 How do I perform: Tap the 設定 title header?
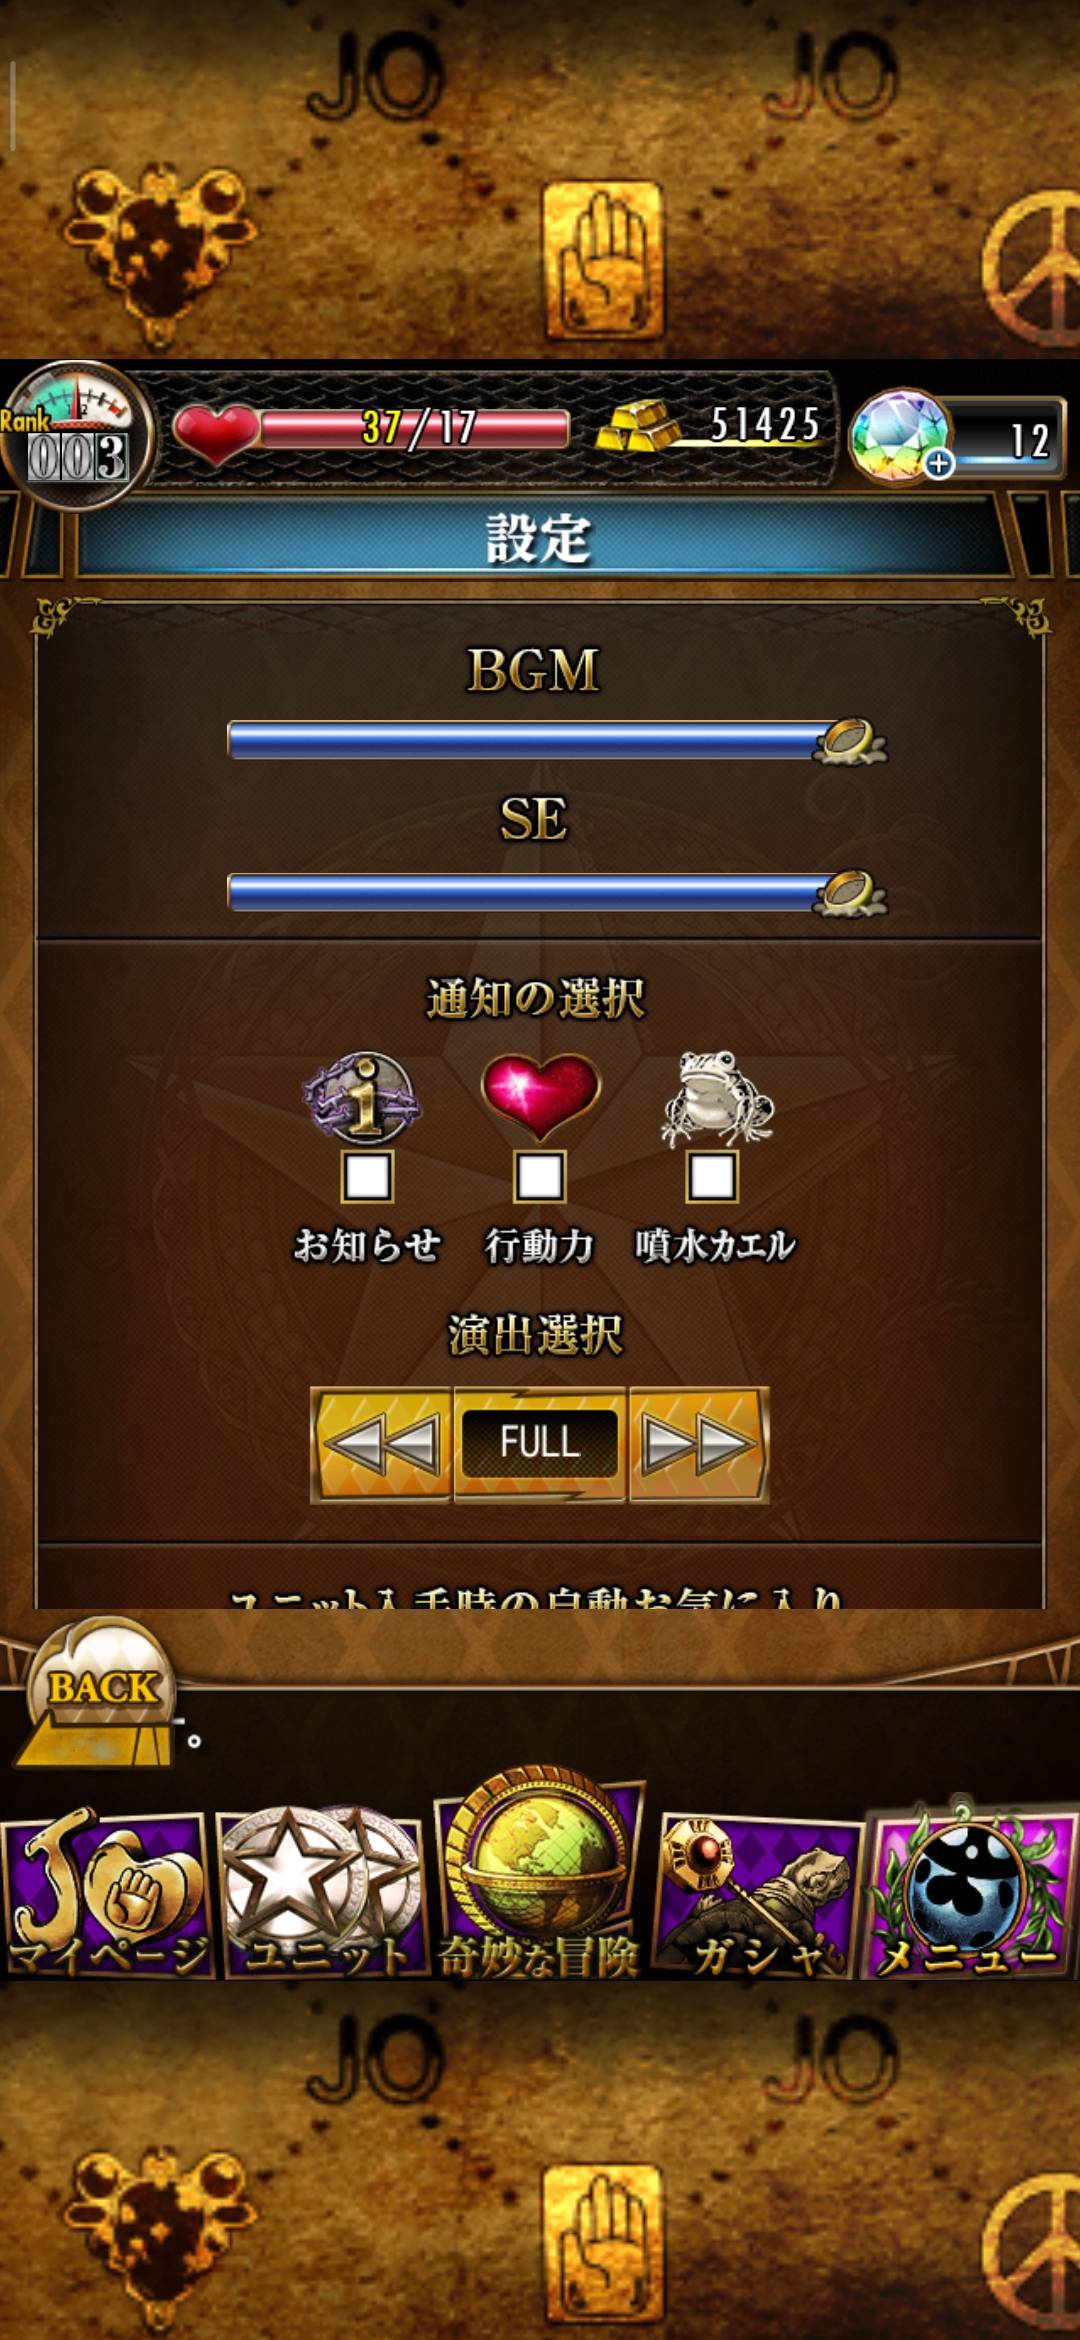point(540,539)
